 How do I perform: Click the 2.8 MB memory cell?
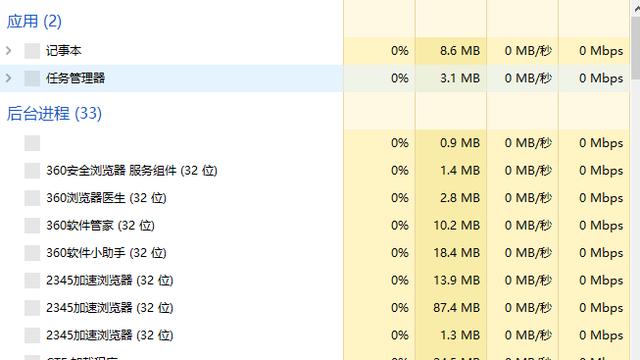click(451, 198)
